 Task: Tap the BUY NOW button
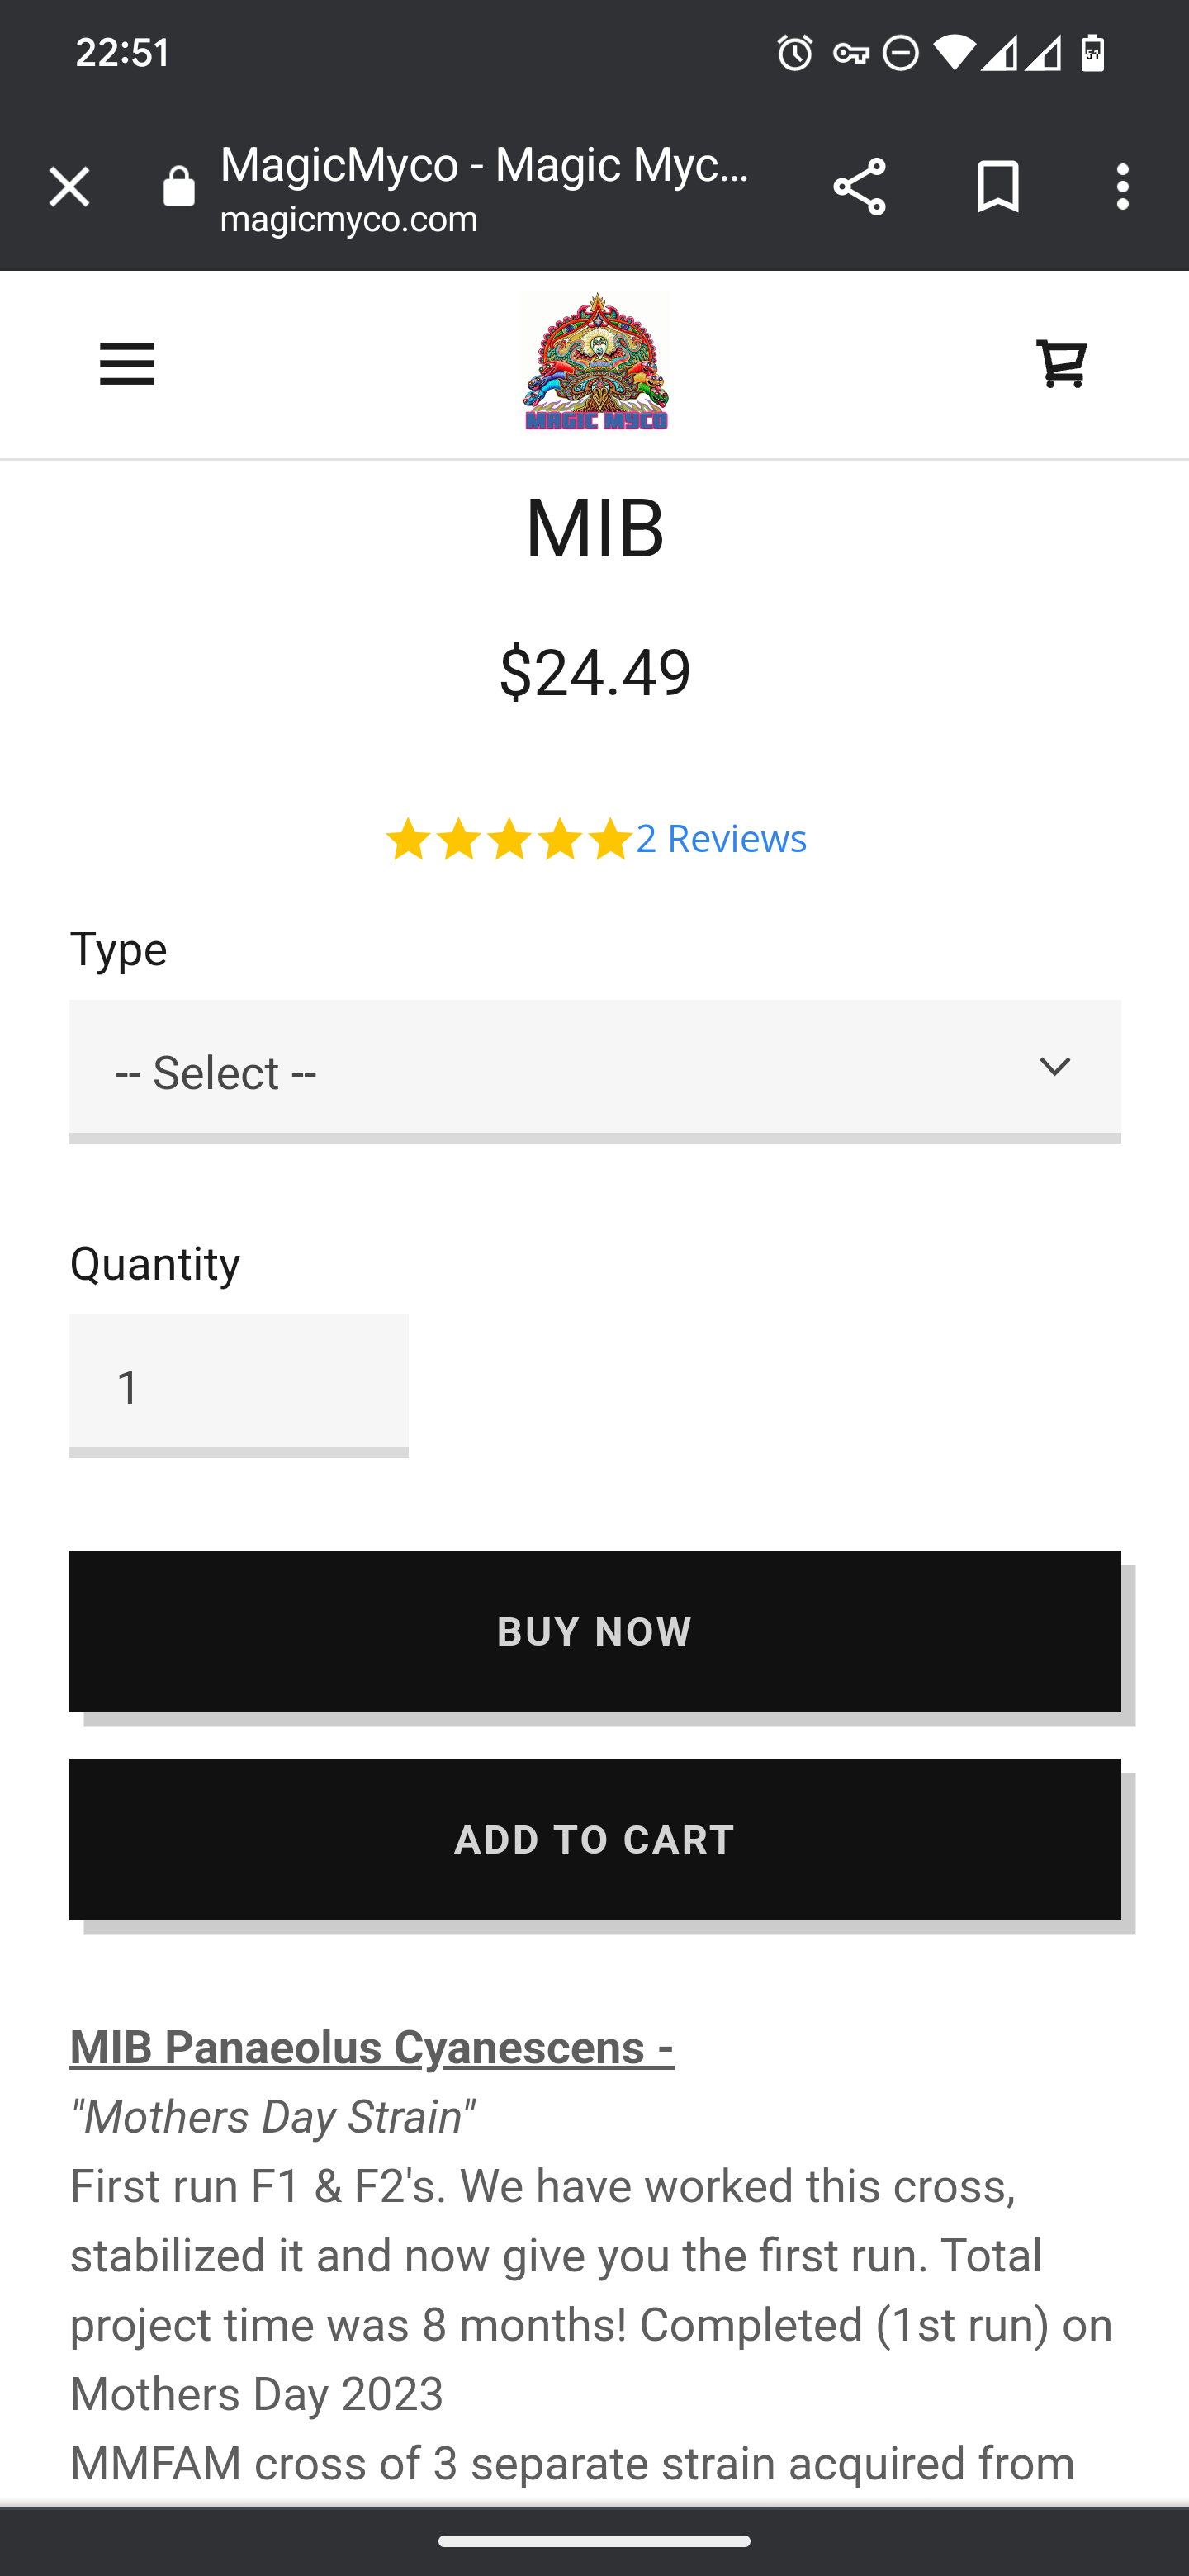tap(595, 1631)
